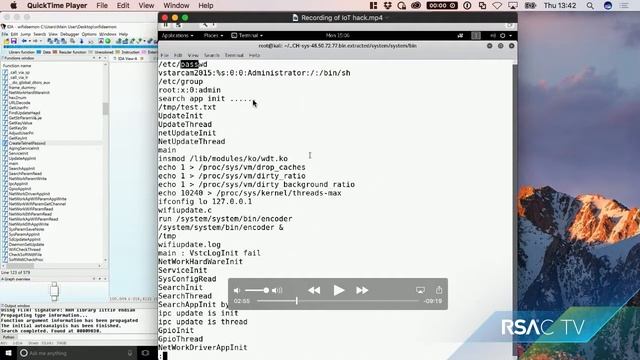Open the Places dropdown in Kali top bar

click(213, 36)
